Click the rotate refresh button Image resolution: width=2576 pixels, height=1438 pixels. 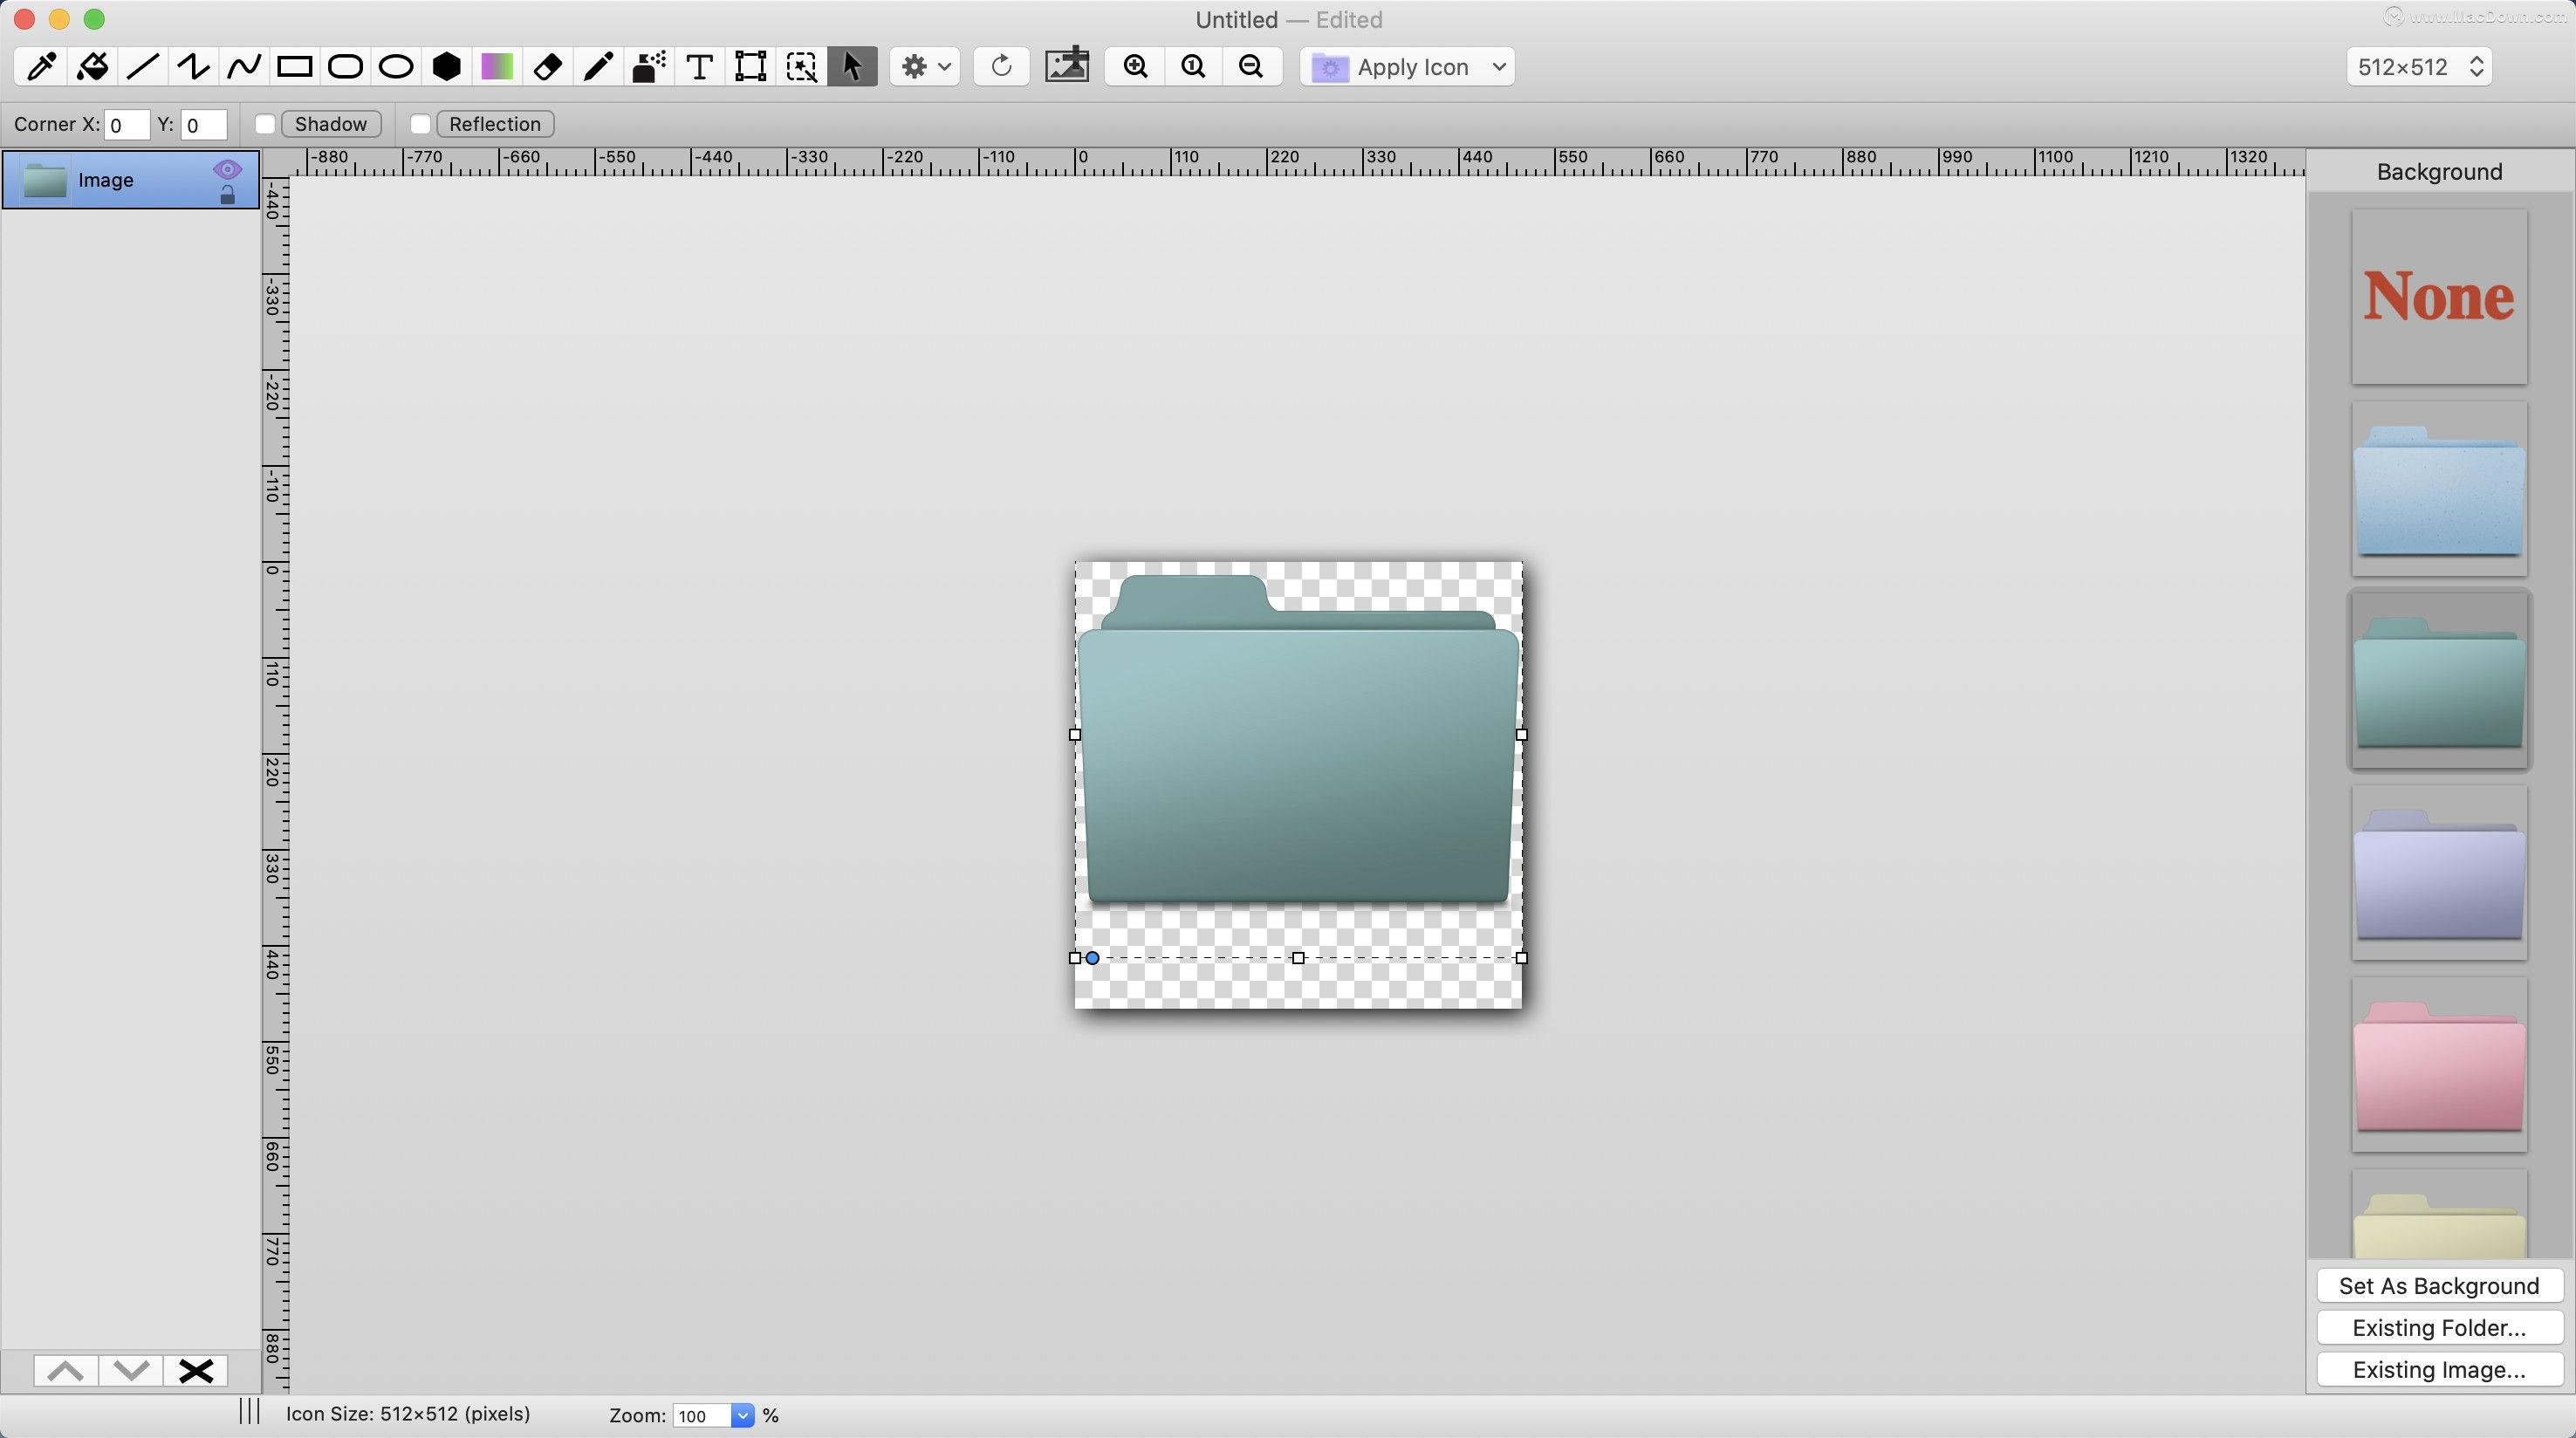coord(1001,67)
